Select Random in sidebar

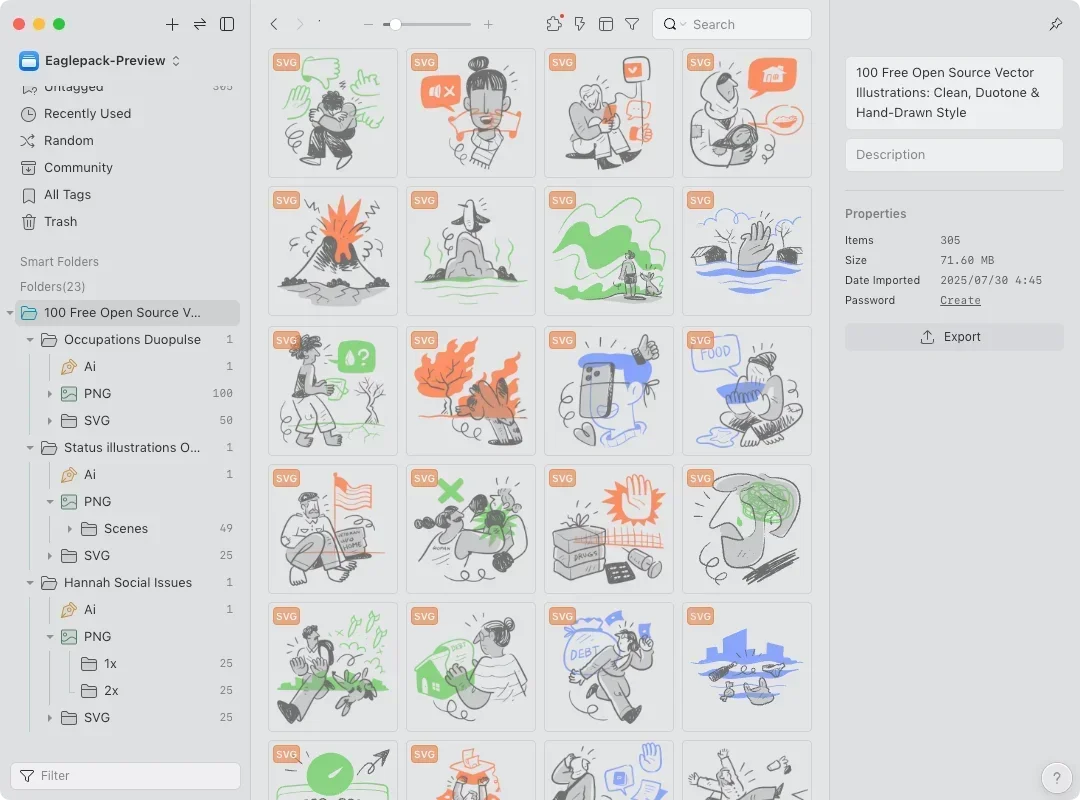(x=68, y=141)
